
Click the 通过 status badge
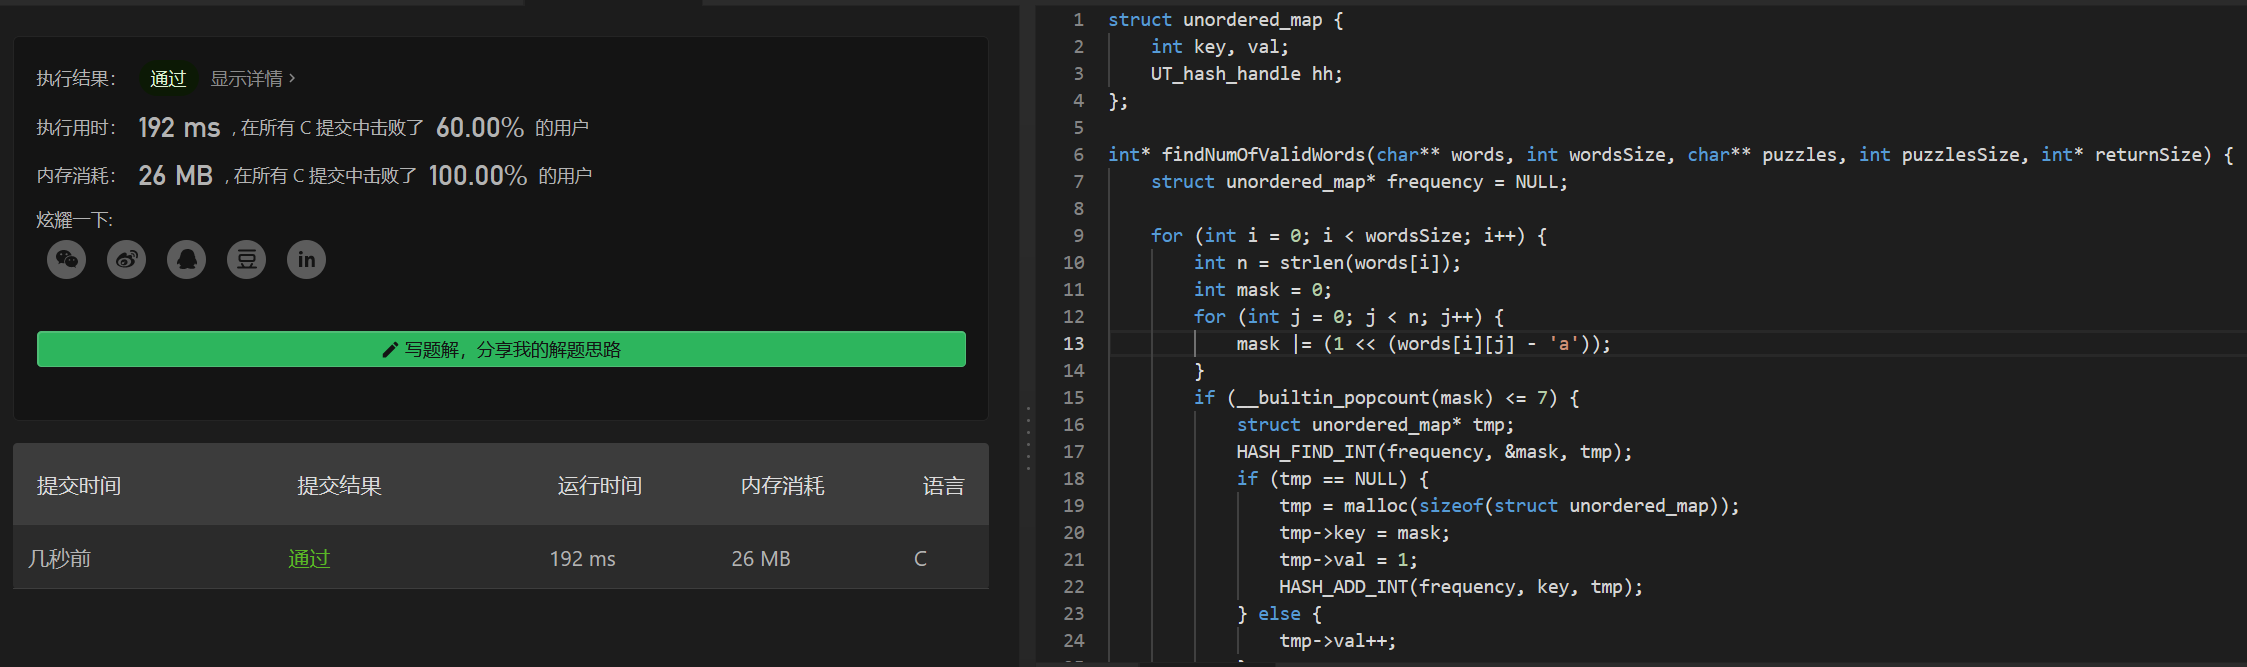point(168,79)
